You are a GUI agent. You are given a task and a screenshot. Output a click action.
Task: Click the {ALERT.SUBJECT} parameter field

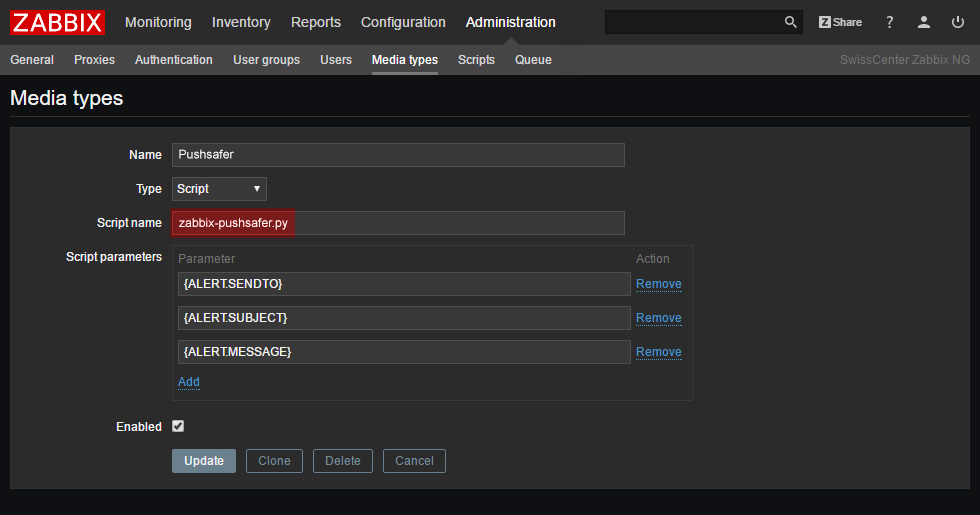point(404,318)
